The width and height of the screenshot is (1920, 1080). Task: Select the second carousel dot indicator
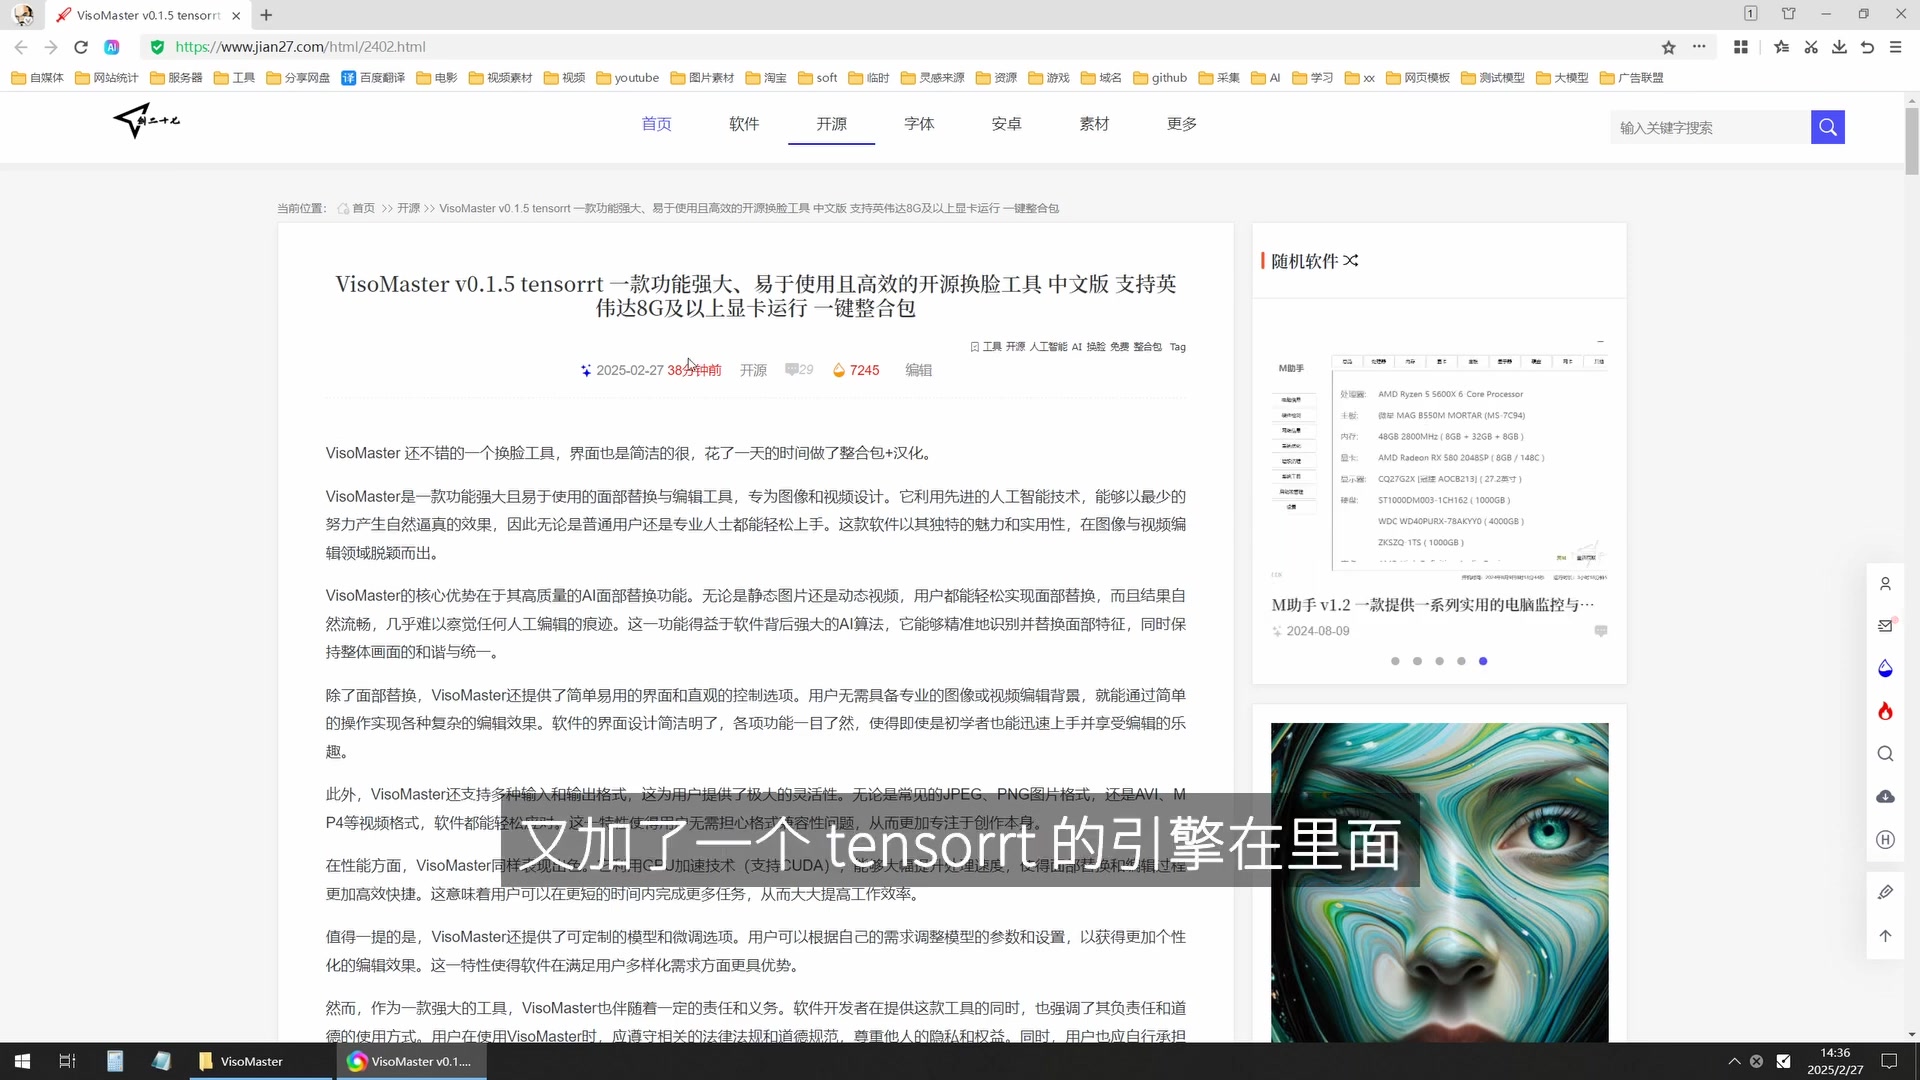coord(1417,661)
